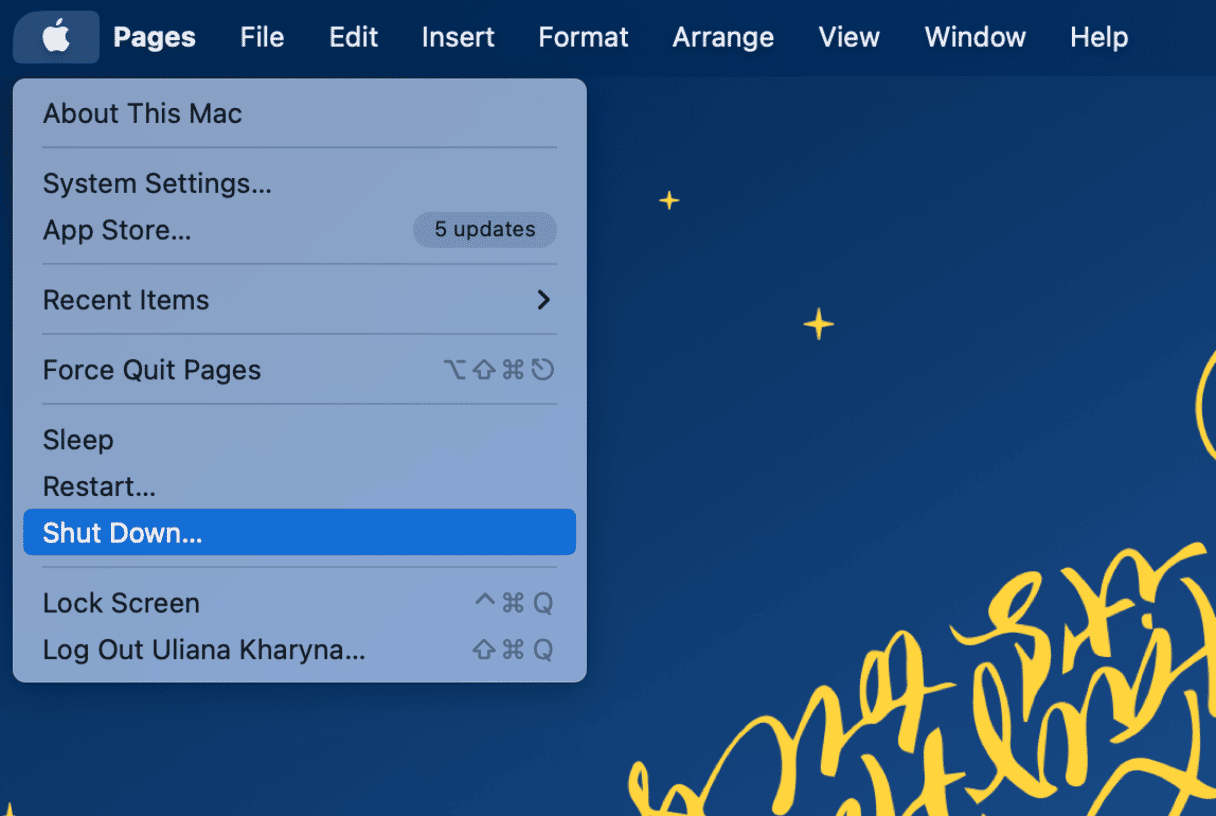Log Out Uliana Kharyna
Viewport: 1216px width, 816px height.
299,650
